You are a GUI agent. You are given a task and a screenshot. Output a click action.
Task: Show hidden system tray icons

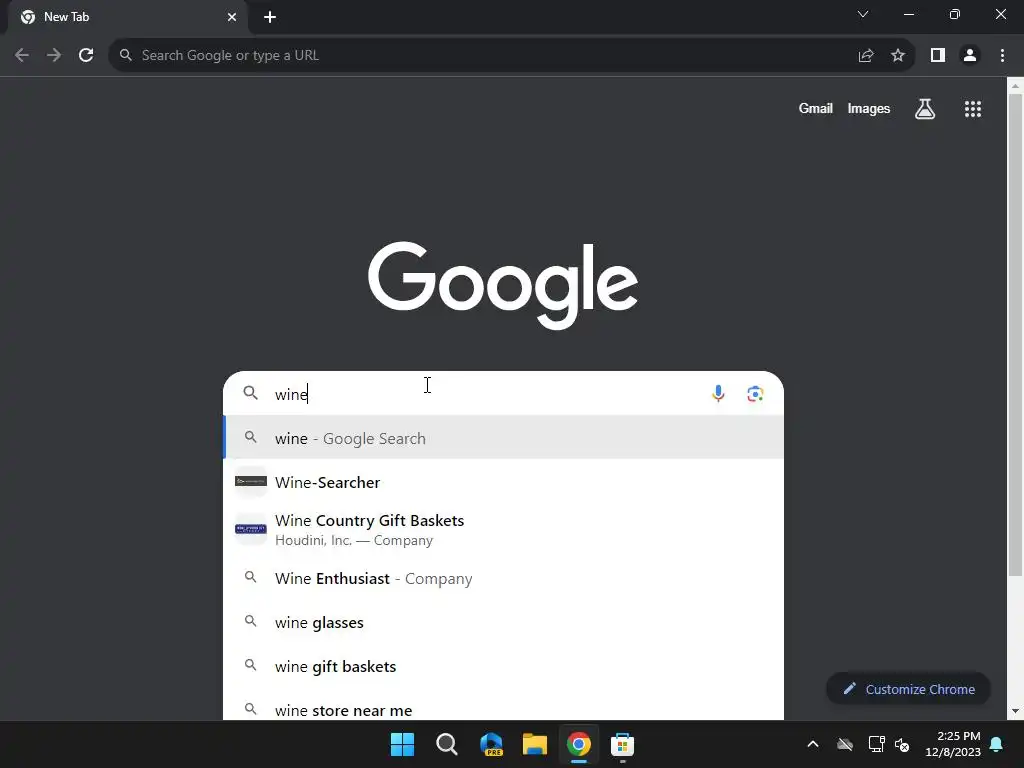[813, 744]
